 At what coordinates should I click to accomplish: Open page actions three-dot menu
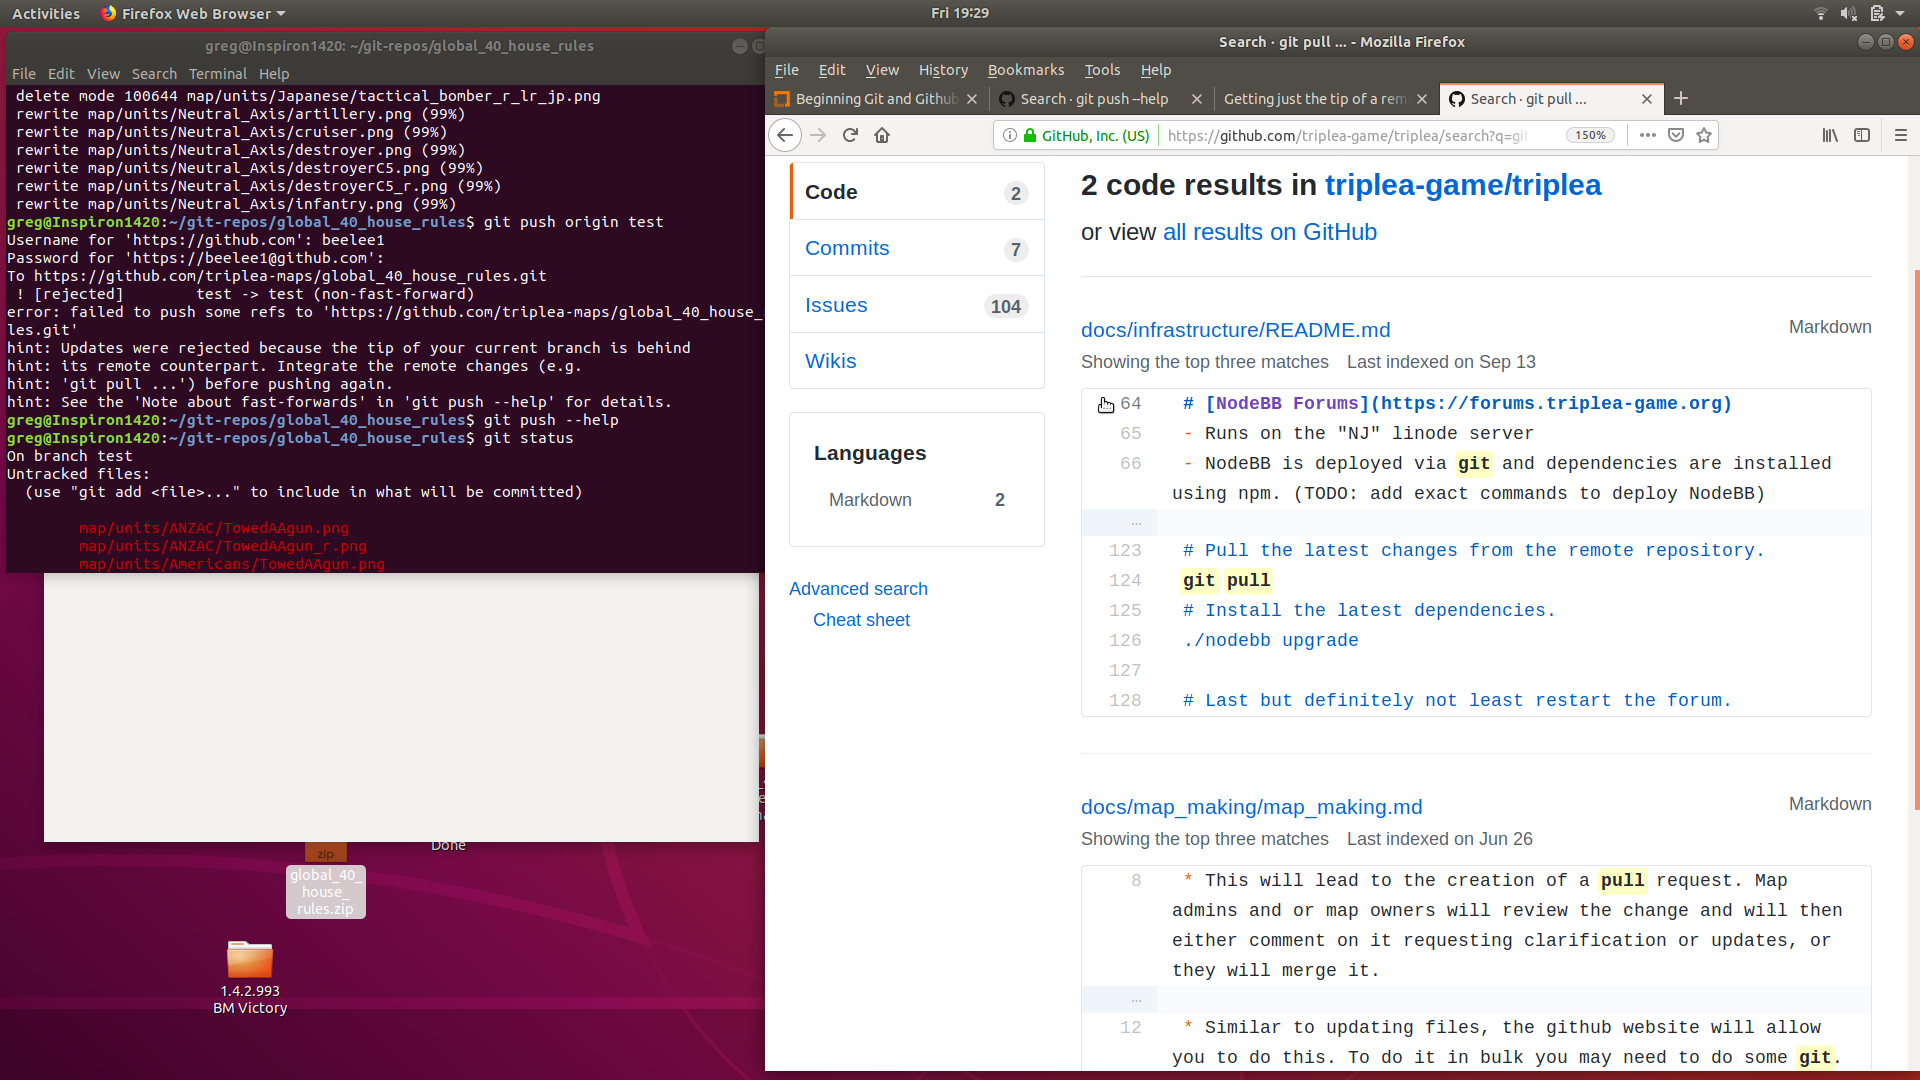(x=1648, y=135)
